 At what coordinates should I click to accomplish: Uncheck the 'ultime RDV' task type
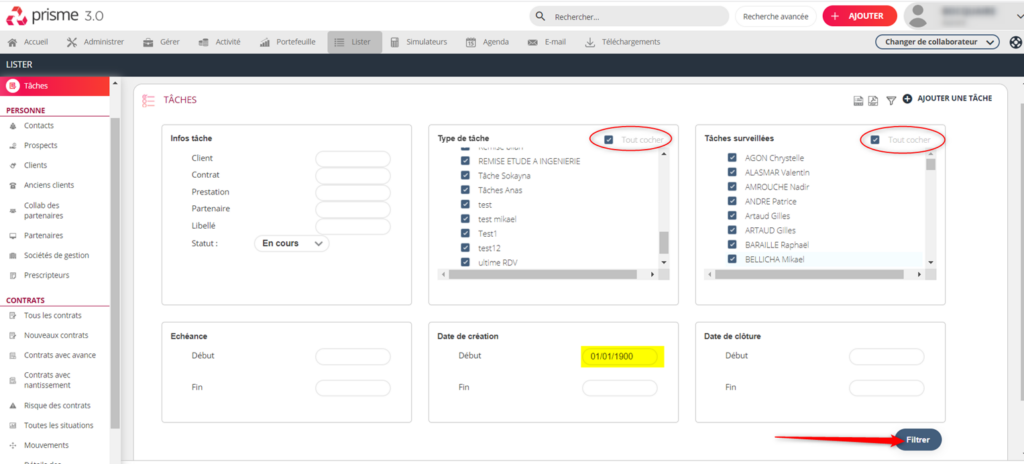(x=465, y=263)
